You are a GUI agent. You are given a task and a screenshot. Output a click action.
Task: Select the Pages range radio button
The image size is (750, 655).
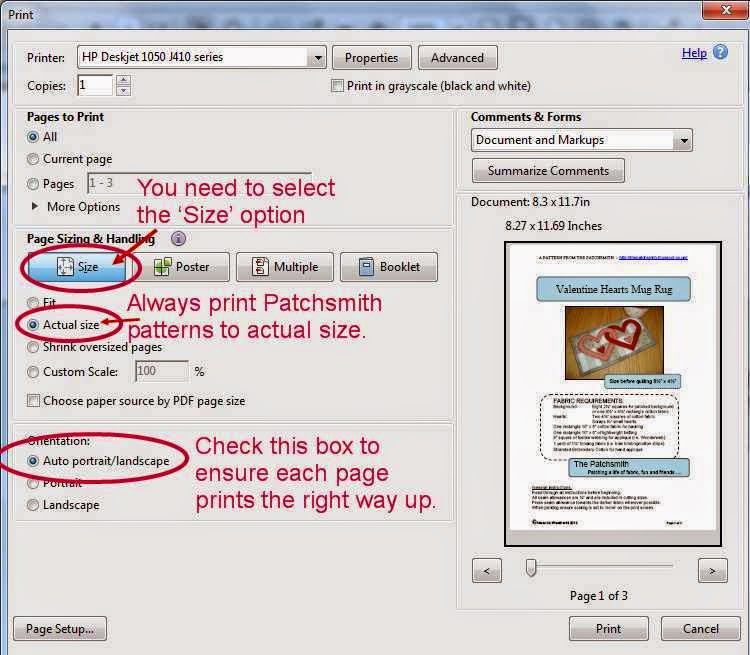pos(33,184)
